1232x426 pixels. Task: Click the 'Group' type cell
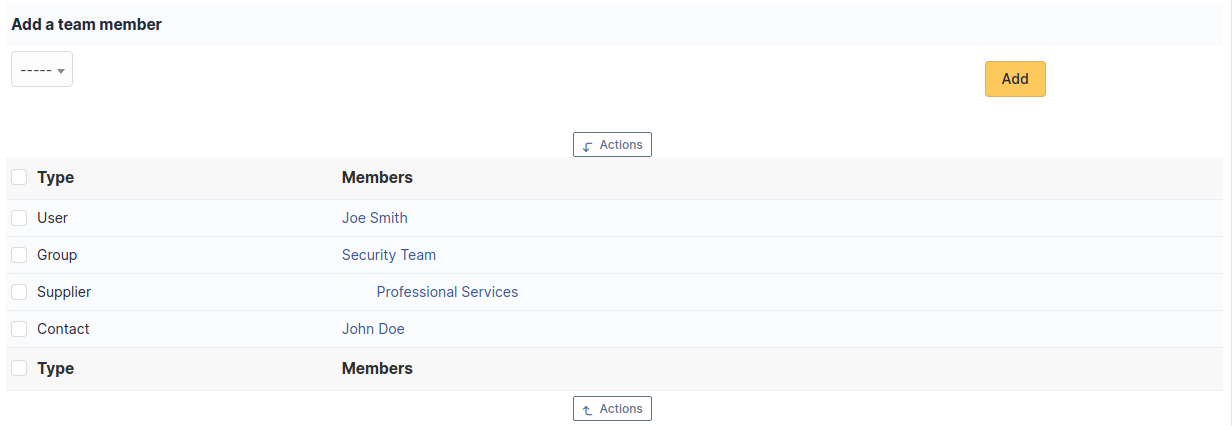click(57, 255)
